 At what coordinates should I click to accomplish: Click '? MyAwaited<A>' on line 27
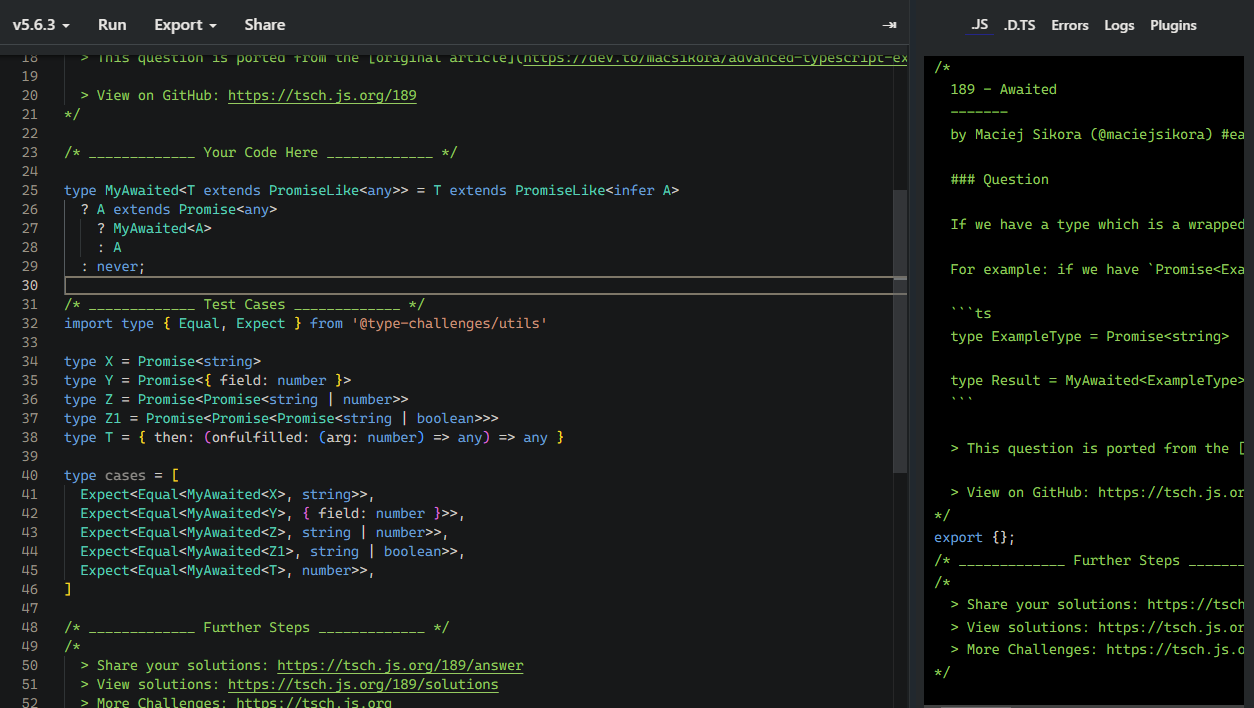pos(154,229)
